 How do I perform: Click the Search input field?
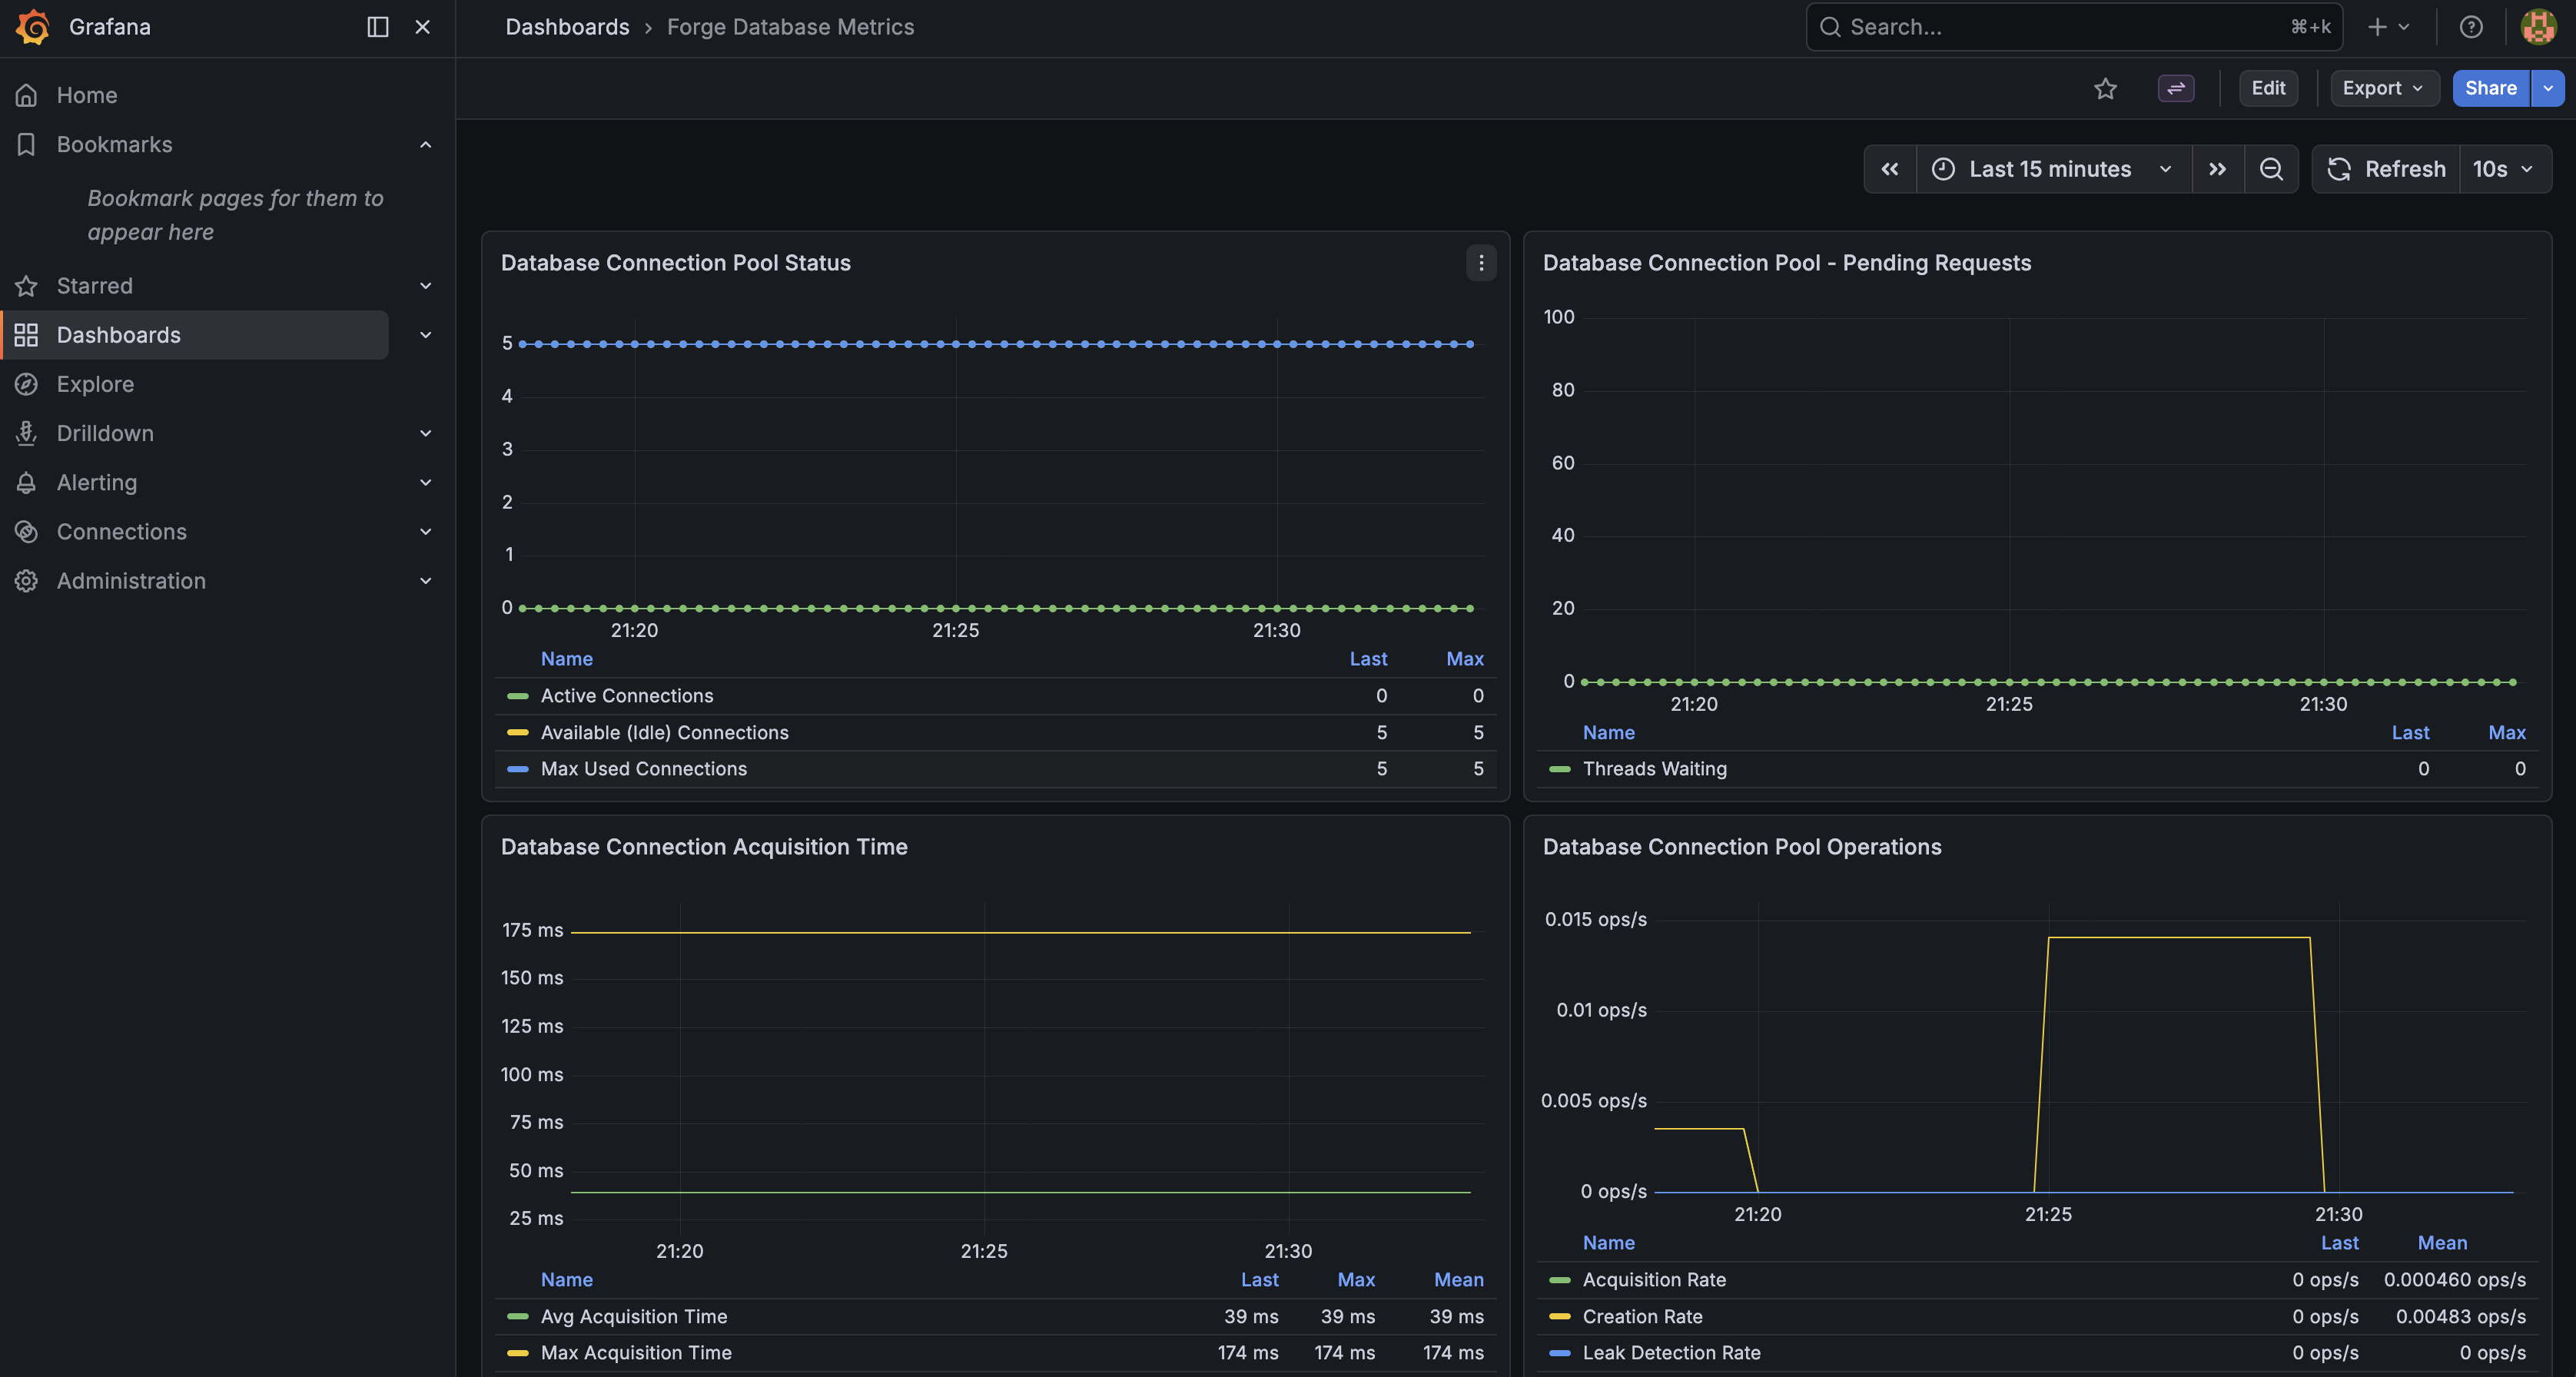[2060, 27]
